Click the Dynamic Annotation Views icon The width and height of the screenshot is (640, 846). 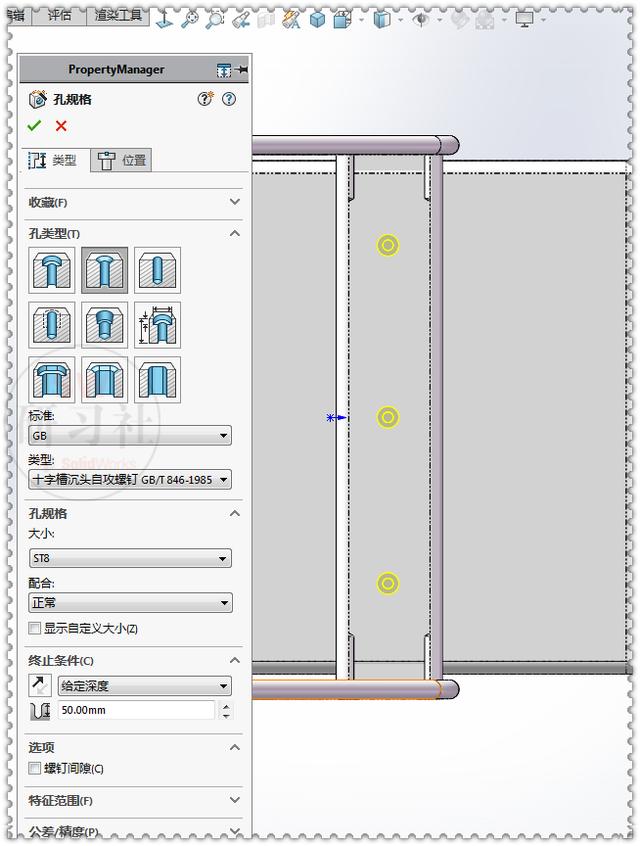pyautogui.click(x=291, y=20)
